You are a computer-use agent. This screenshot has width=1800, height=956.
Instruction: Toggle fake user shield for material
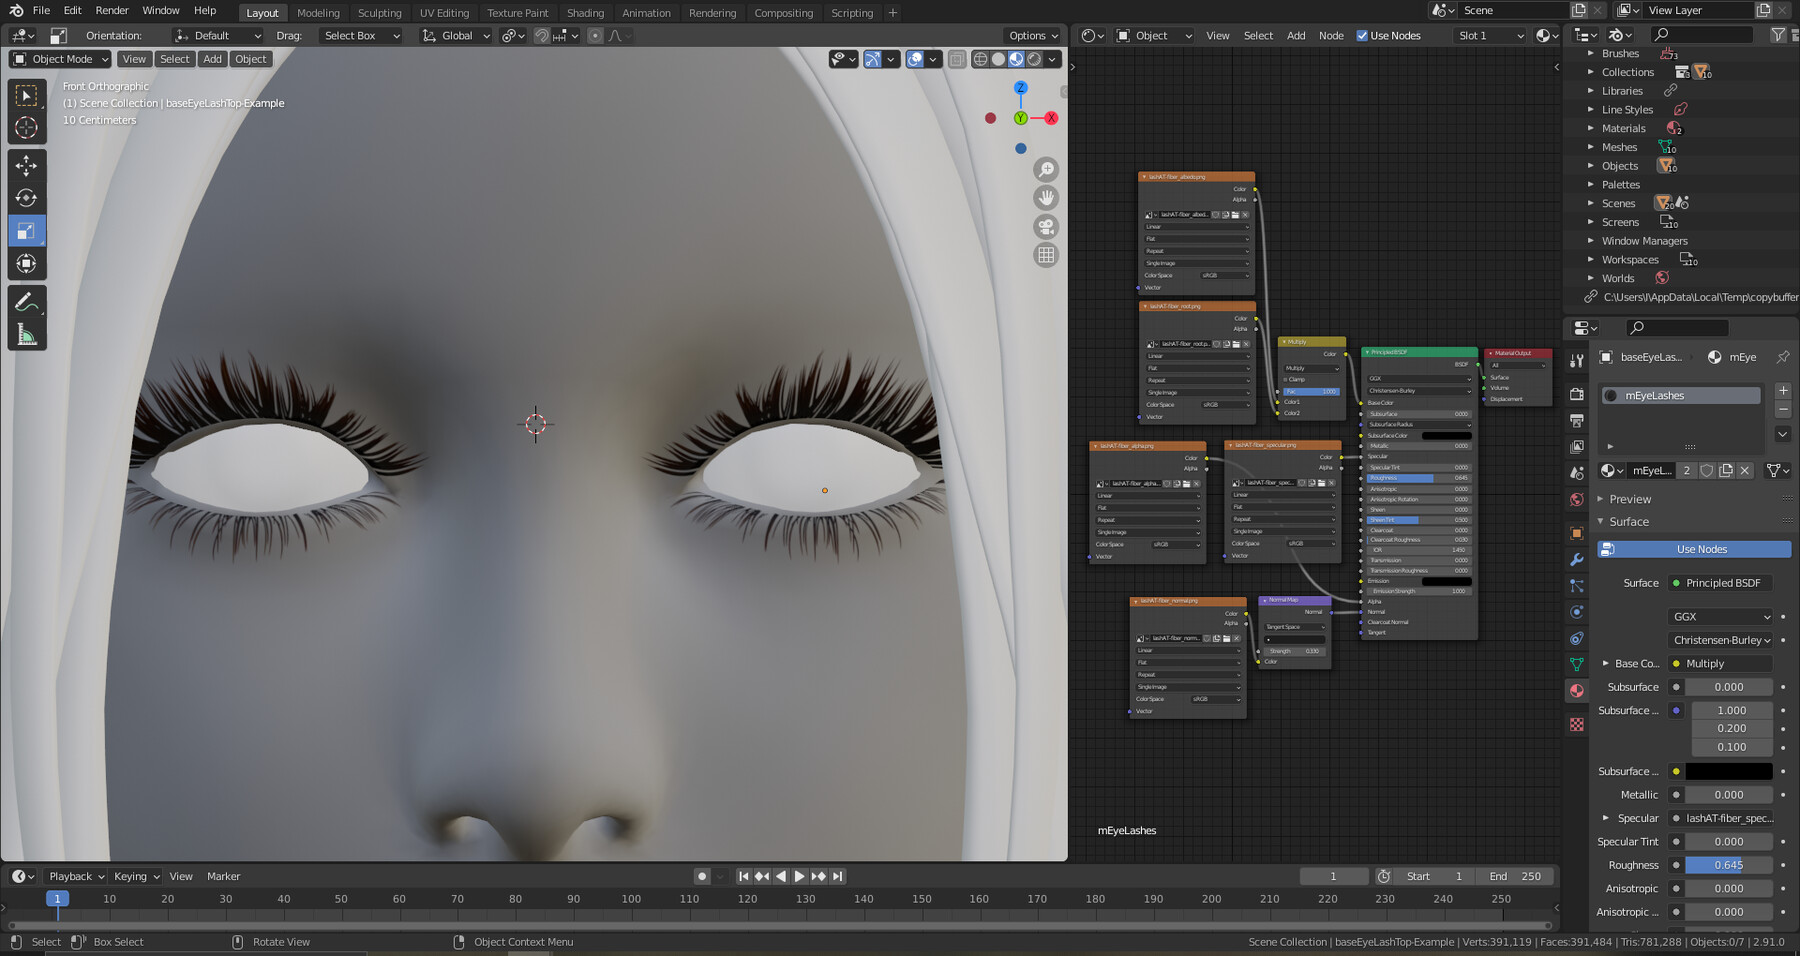click(x=1707, y=470)
